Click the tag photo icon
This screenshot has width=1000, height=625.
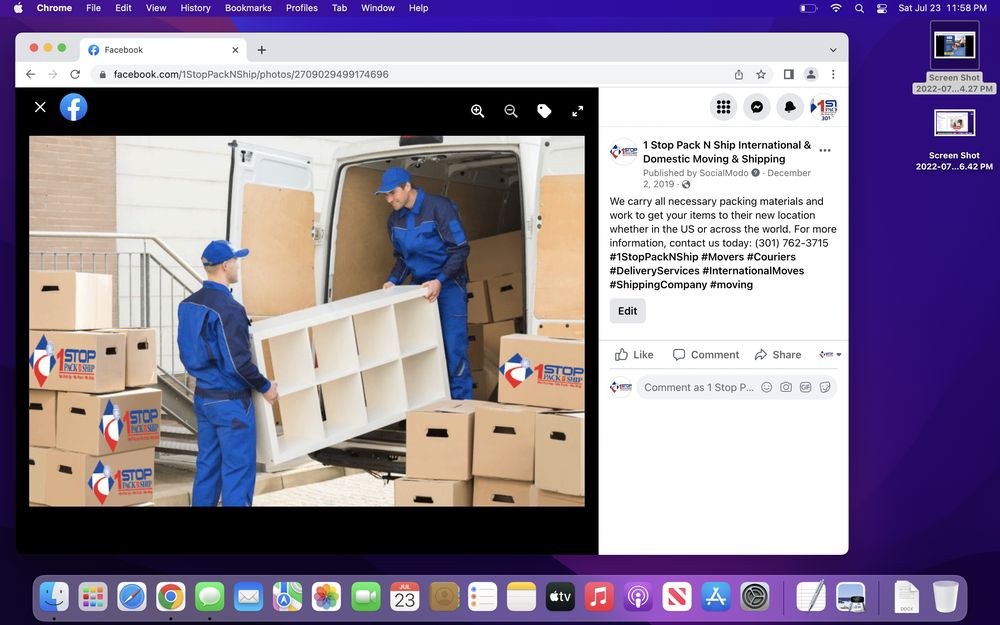pos(544,111)
